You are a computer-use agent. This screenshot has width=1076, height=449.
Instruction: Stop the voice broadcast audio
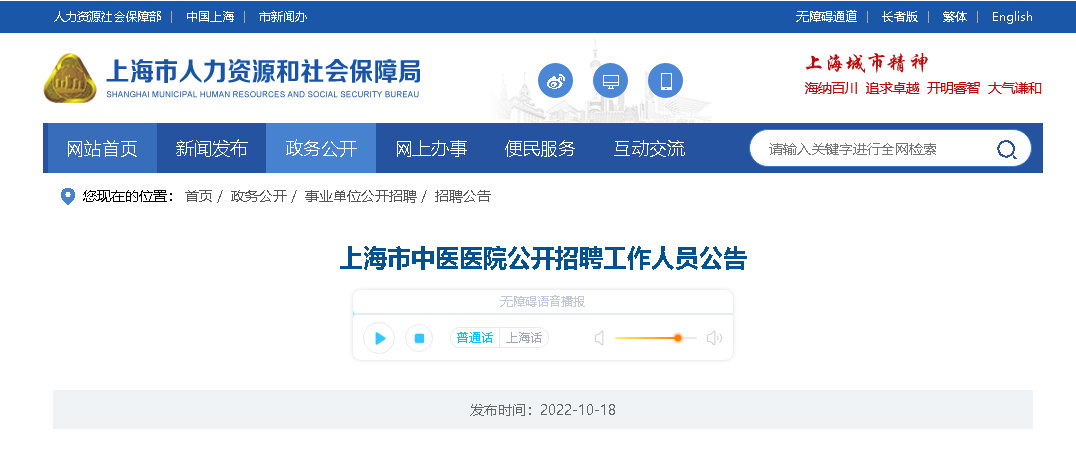click(419, 338)
